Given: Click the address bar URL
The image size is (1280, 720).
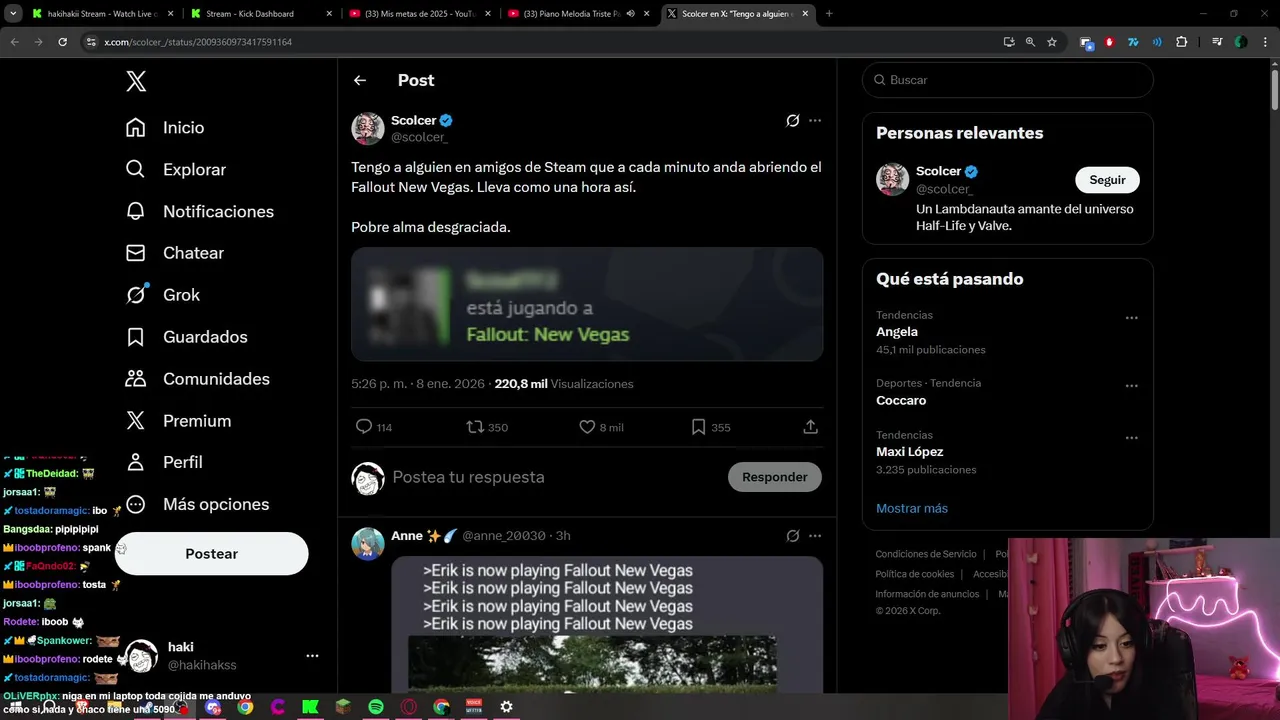Looking at the screenshot, I should tap(198, 42).
